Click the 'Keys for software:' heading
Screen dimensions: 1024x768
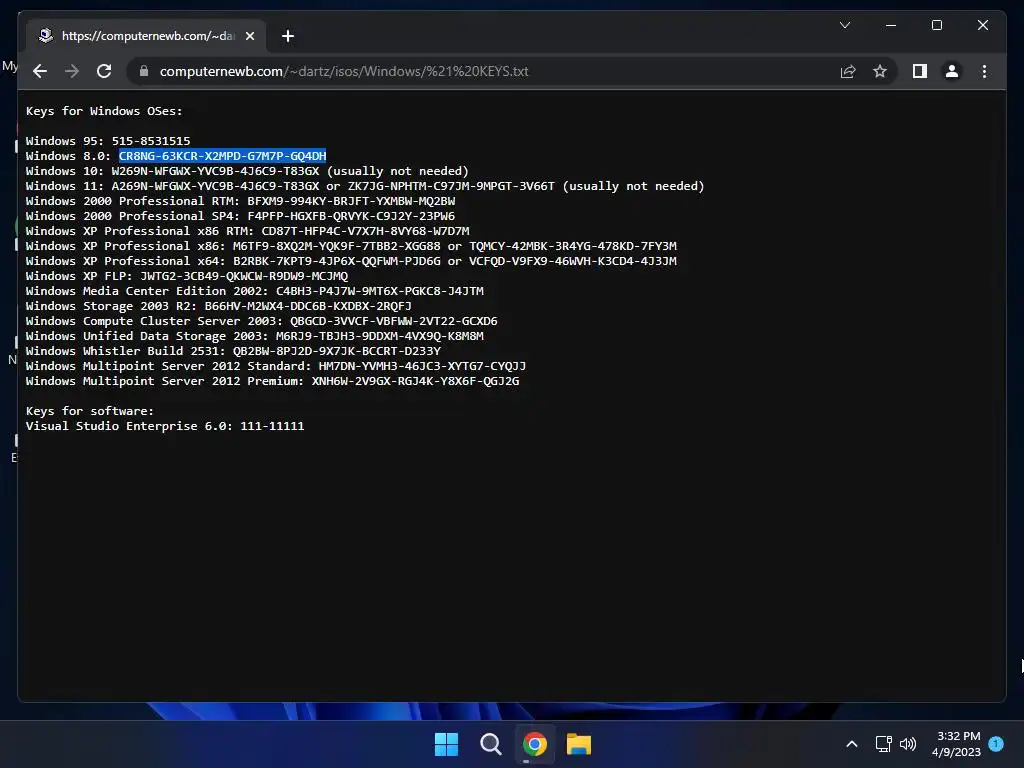pyautogui.click(x=89, y=411)
